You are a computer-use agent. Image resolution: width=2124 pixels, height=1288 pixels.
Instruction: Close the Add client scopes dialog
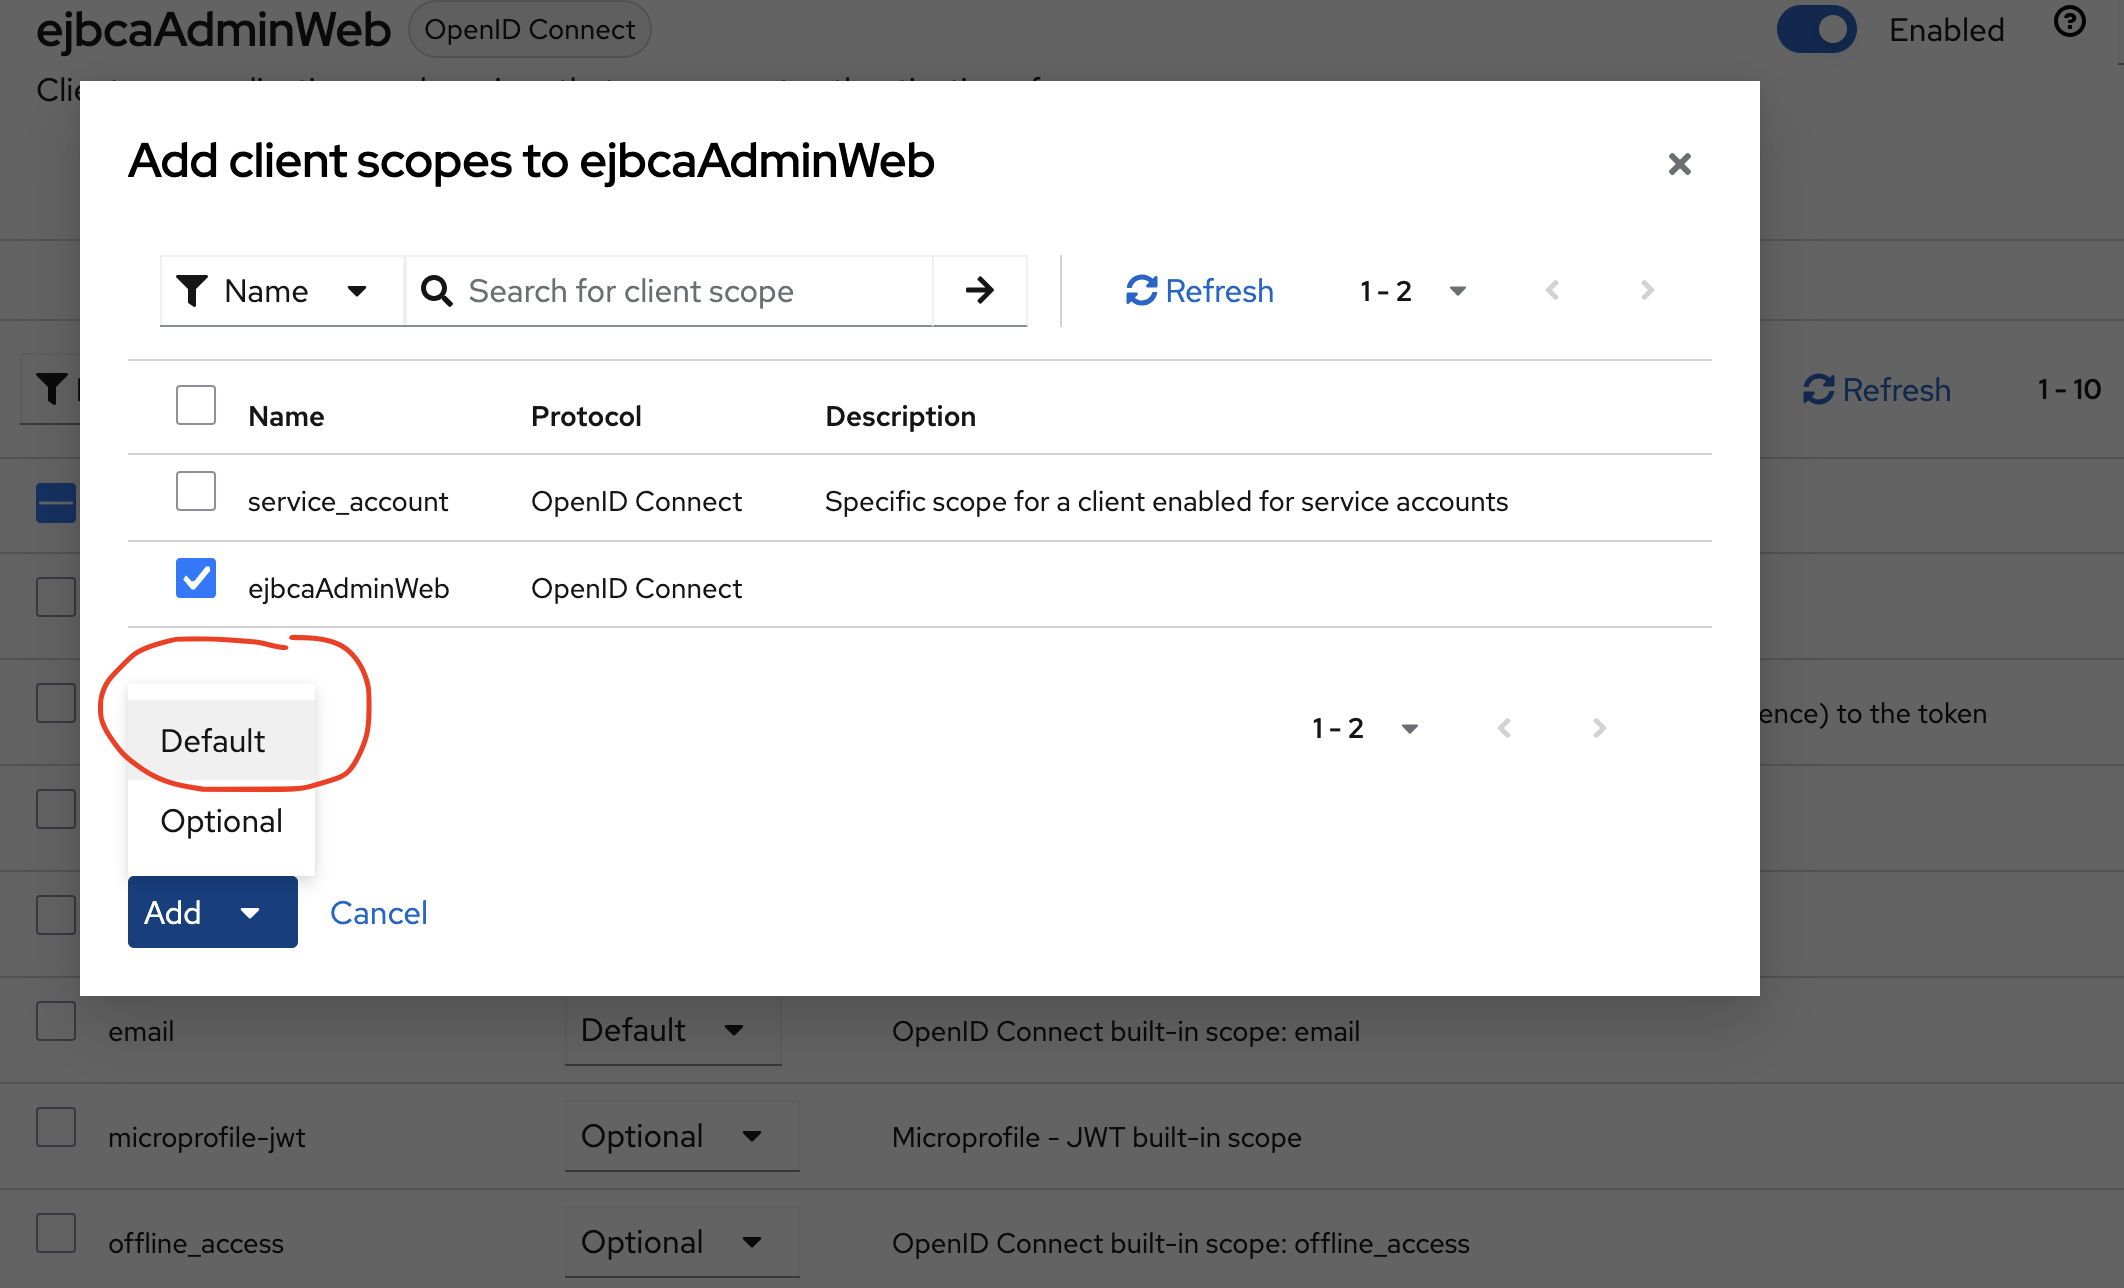tap(1679, 164)
